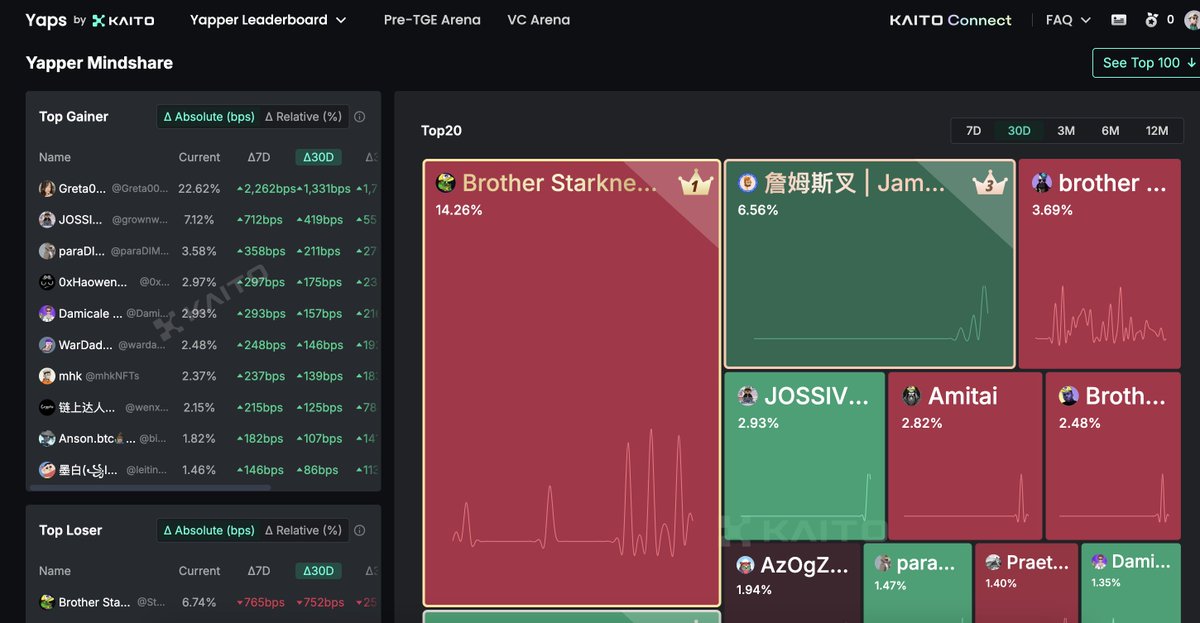This screenshot has width=1200, height=623.
Task: Click 0xHaowen avatar in Top Gainer list
Action: [x=47, y=283]
